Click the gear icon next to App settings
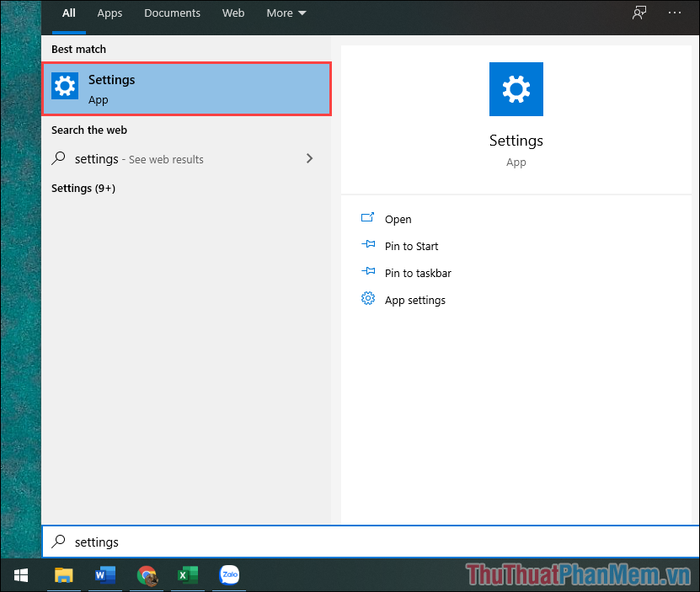The image size is (700, 592). 368,298
